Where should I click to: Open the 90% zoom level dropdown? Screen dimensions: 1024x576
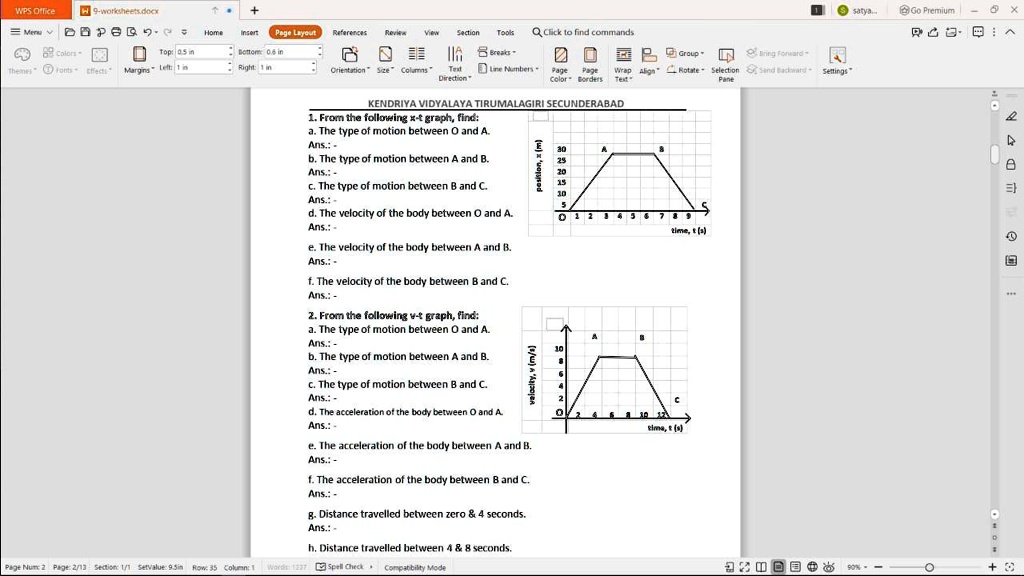click(x=857, y=567)
